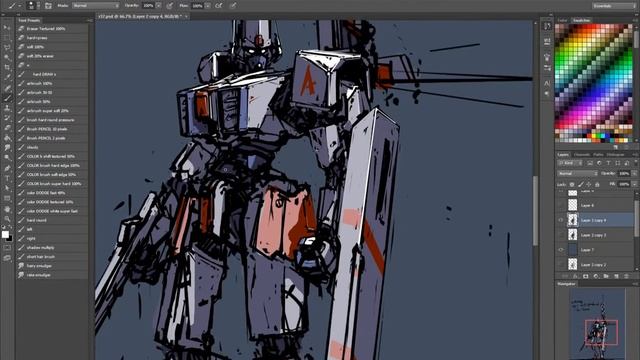Toggle the Brush panel icon

click(48, 5)
